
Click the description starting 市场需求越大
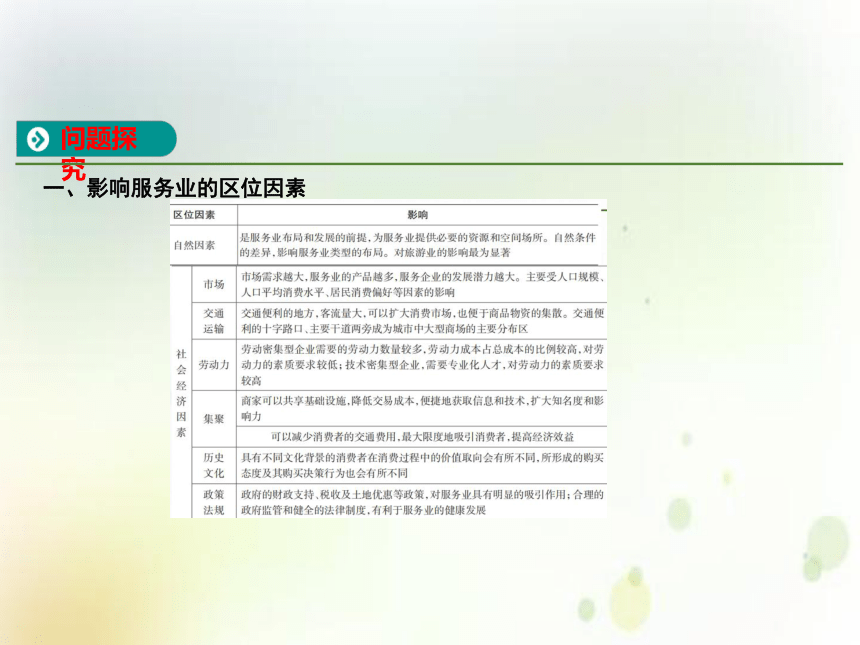coord(422,284)
